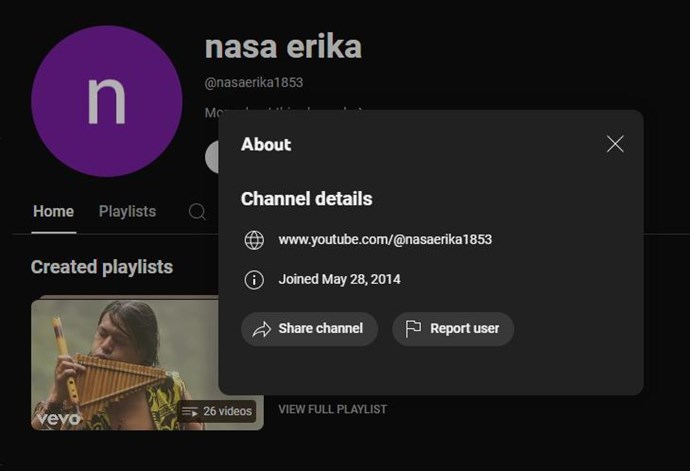Close the About dialog with the X
The width and height of the screenshot is (690, 471).
click(x=615, y=144)
